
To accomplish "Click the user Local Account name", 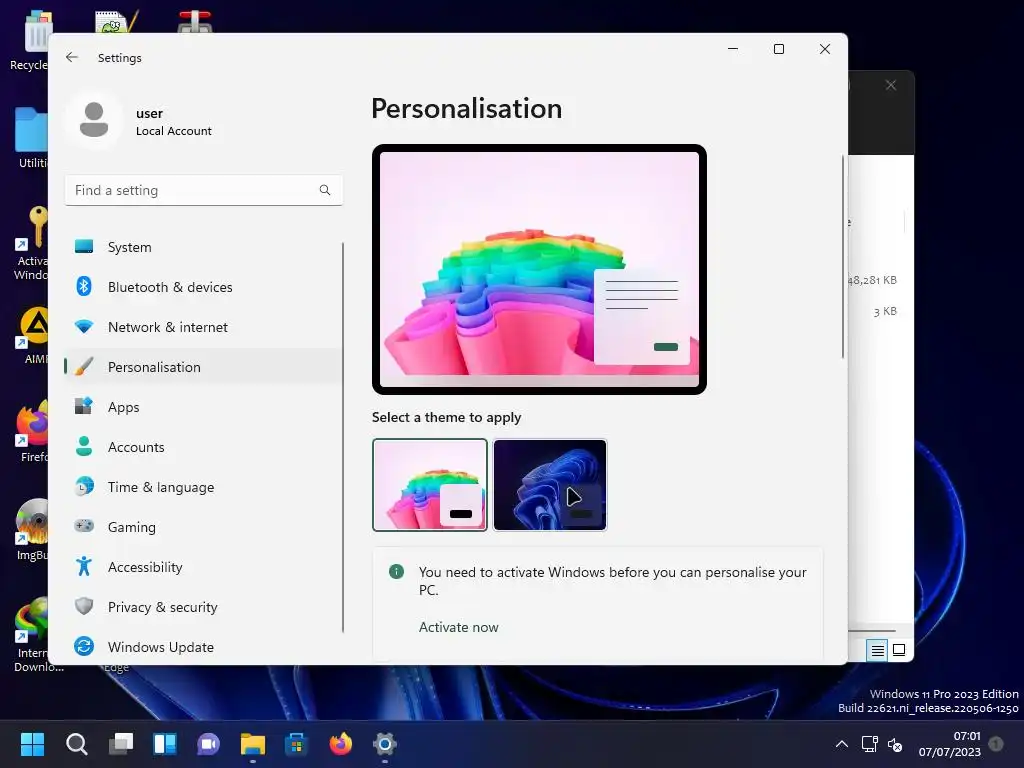I will (x=174, y=121).
